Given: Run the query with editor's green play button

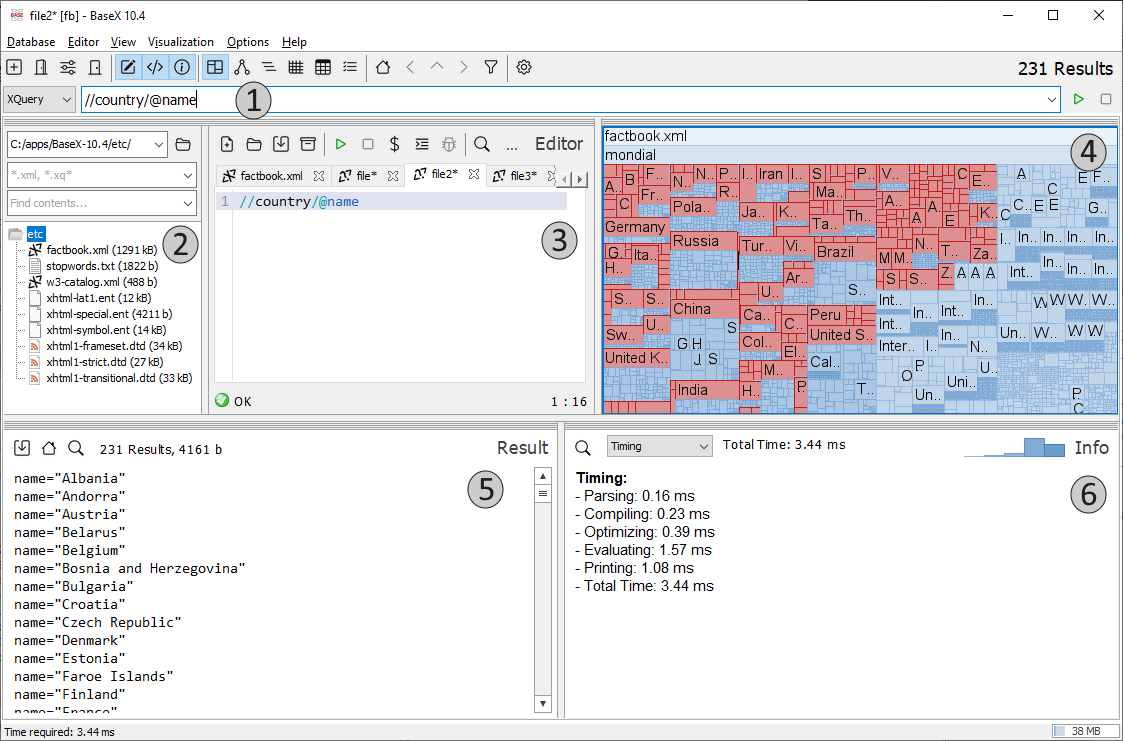Looking at the screenshot, I should tap(341, 144).
